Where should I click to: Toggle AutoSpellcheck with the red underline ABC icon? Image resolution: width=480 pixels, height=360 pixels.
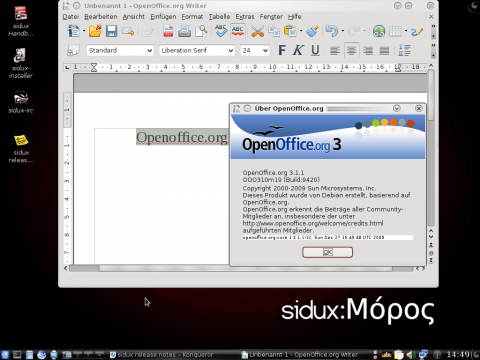237,31
